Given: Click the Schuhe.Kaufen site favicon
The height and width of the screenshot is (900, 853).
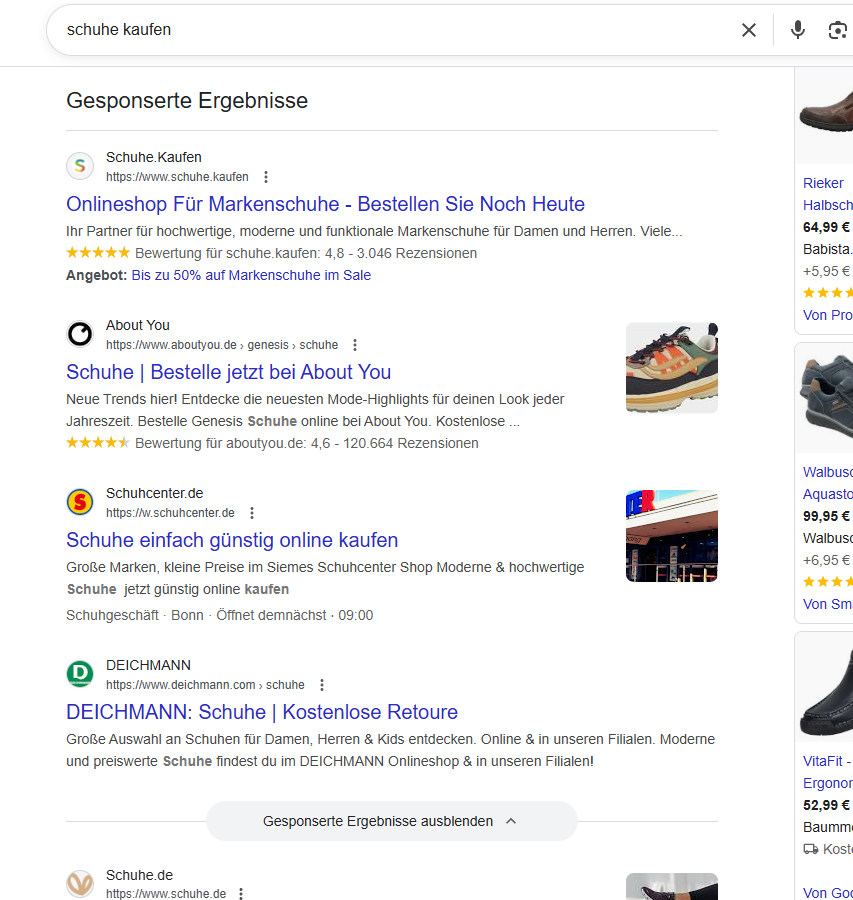Looking at the screenshot, I should tap(79, 165).
